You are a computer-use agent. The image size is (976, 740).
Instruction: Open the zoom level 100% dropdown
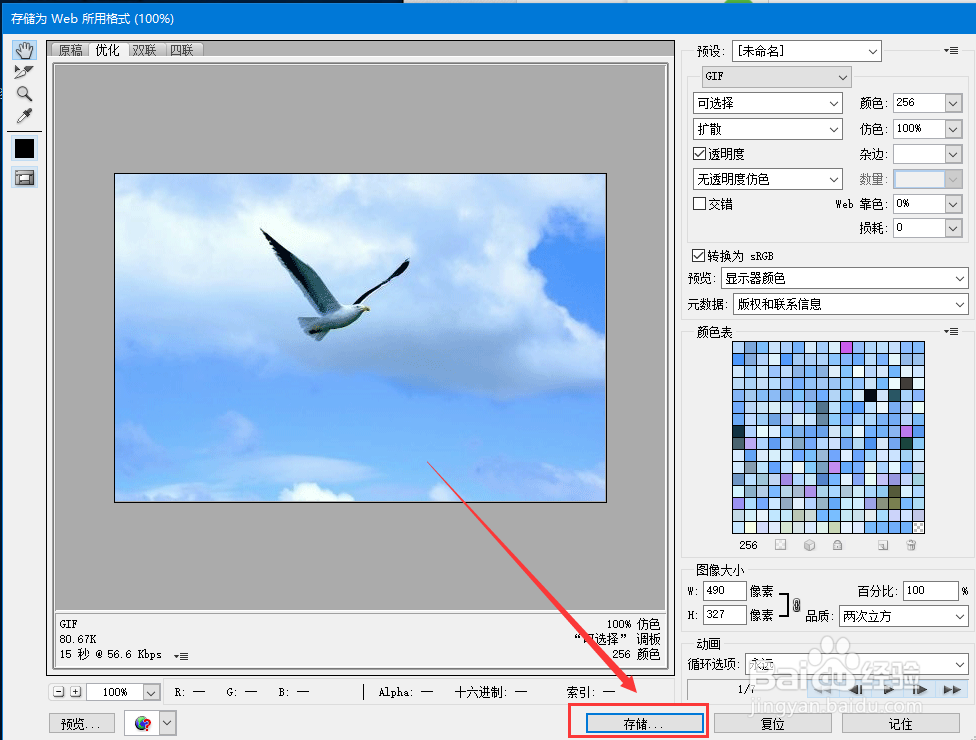pyautogui.click(x=151, y=692)
